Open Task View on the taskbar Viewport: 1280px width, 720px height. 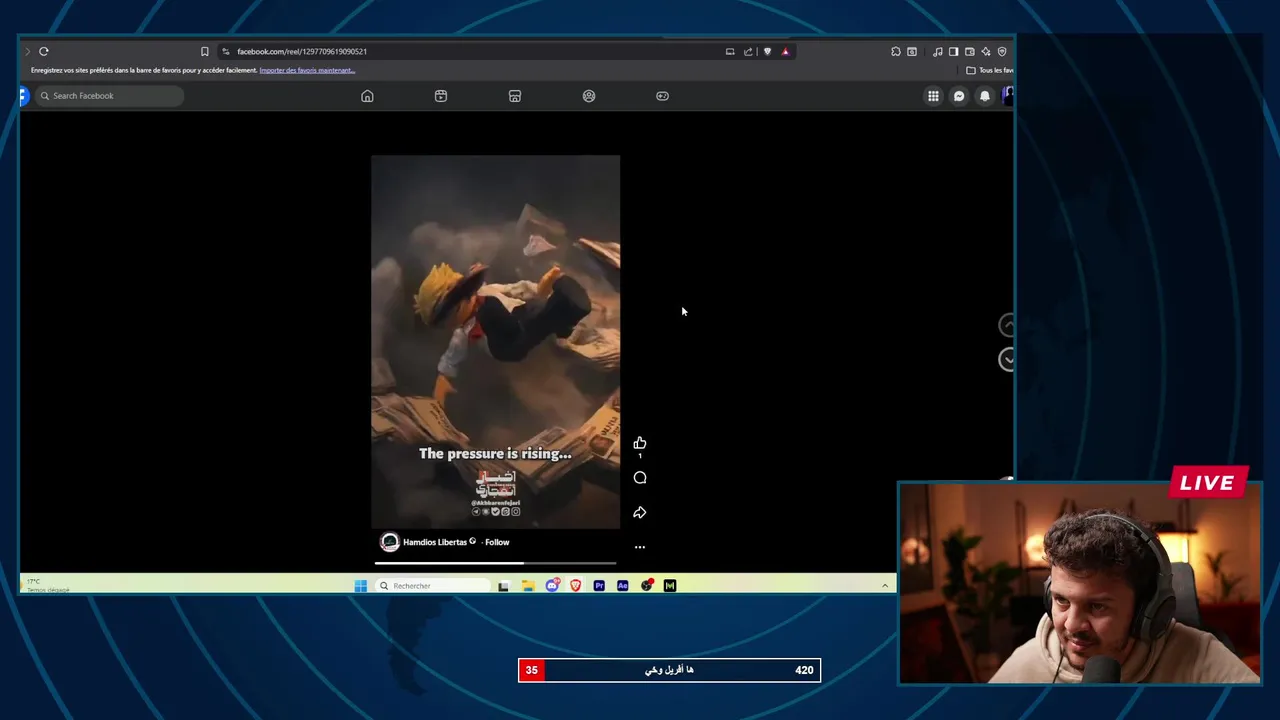pyautogui.click(x=504, y=586)
